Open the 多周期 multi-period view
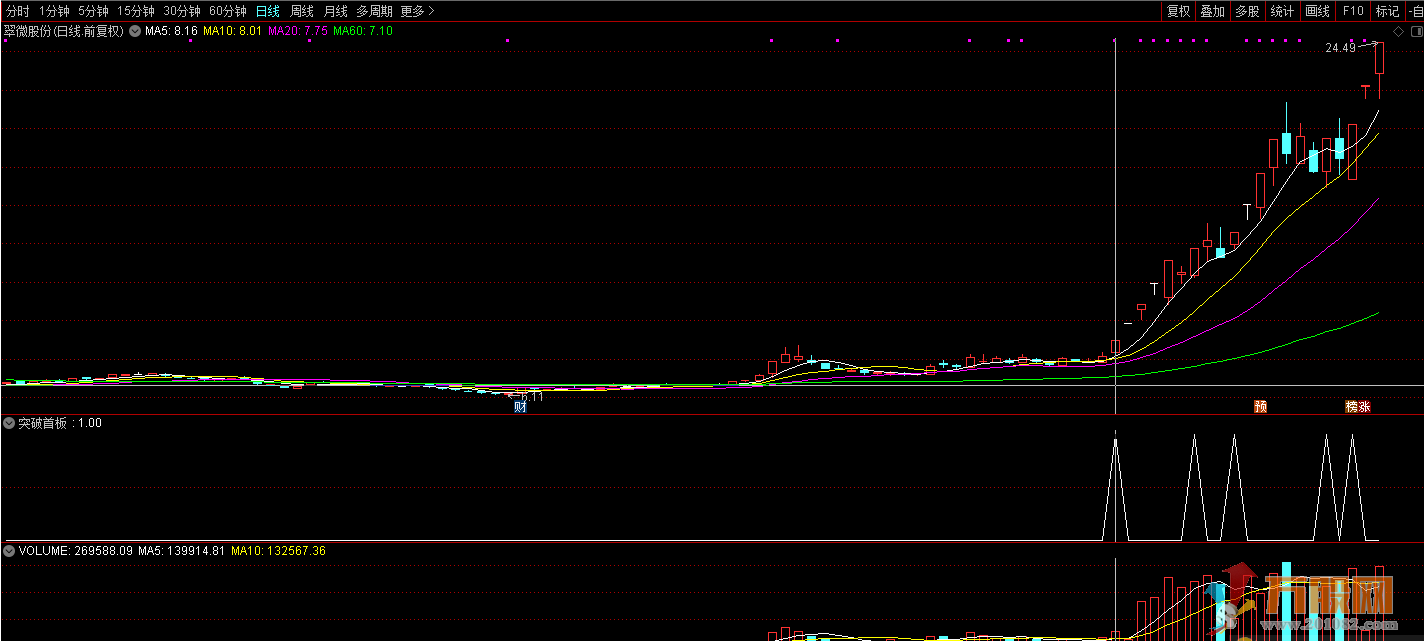The width and height of the screenshot is (1424, 641). coord(374,11)
